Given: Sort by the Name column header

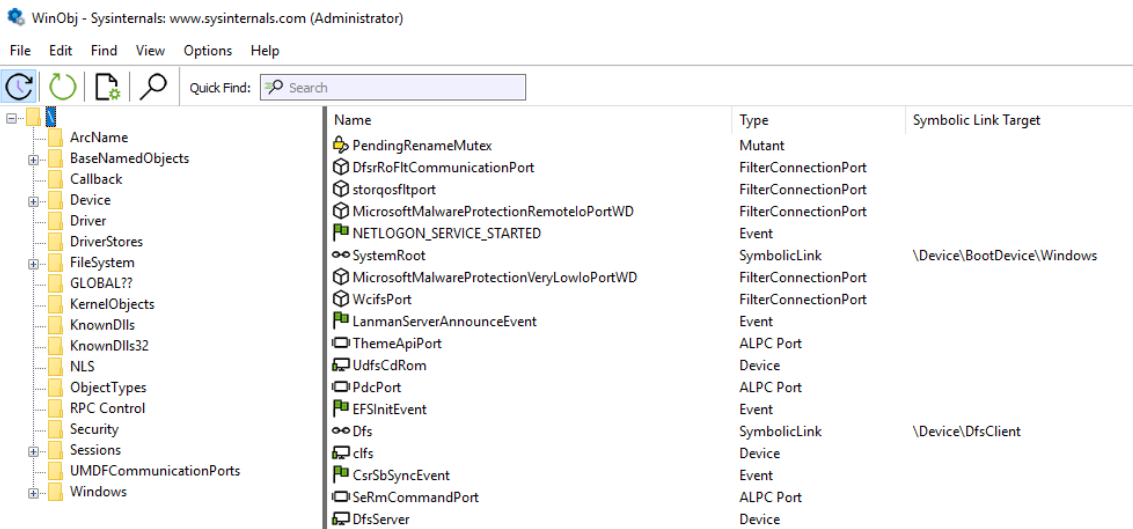Looking at the screenshot, I should [530, 120].
